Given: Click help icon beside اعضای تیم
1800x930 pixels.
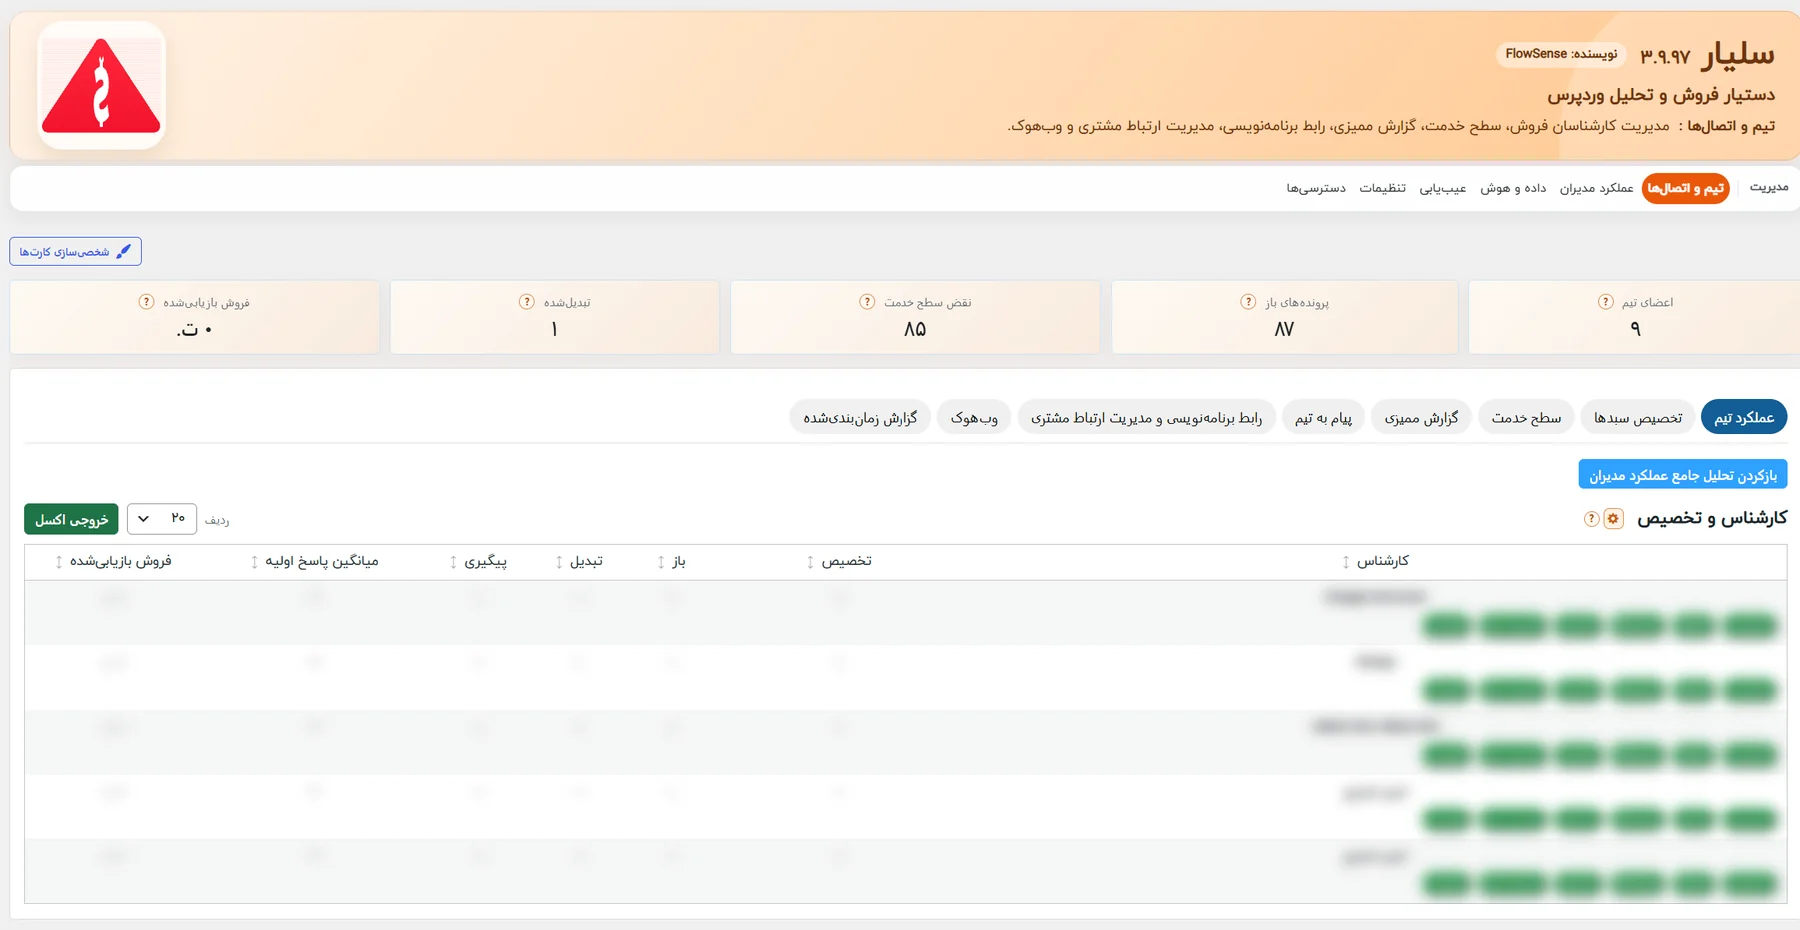Looking at the screenshot, I should click(1605, 302).
